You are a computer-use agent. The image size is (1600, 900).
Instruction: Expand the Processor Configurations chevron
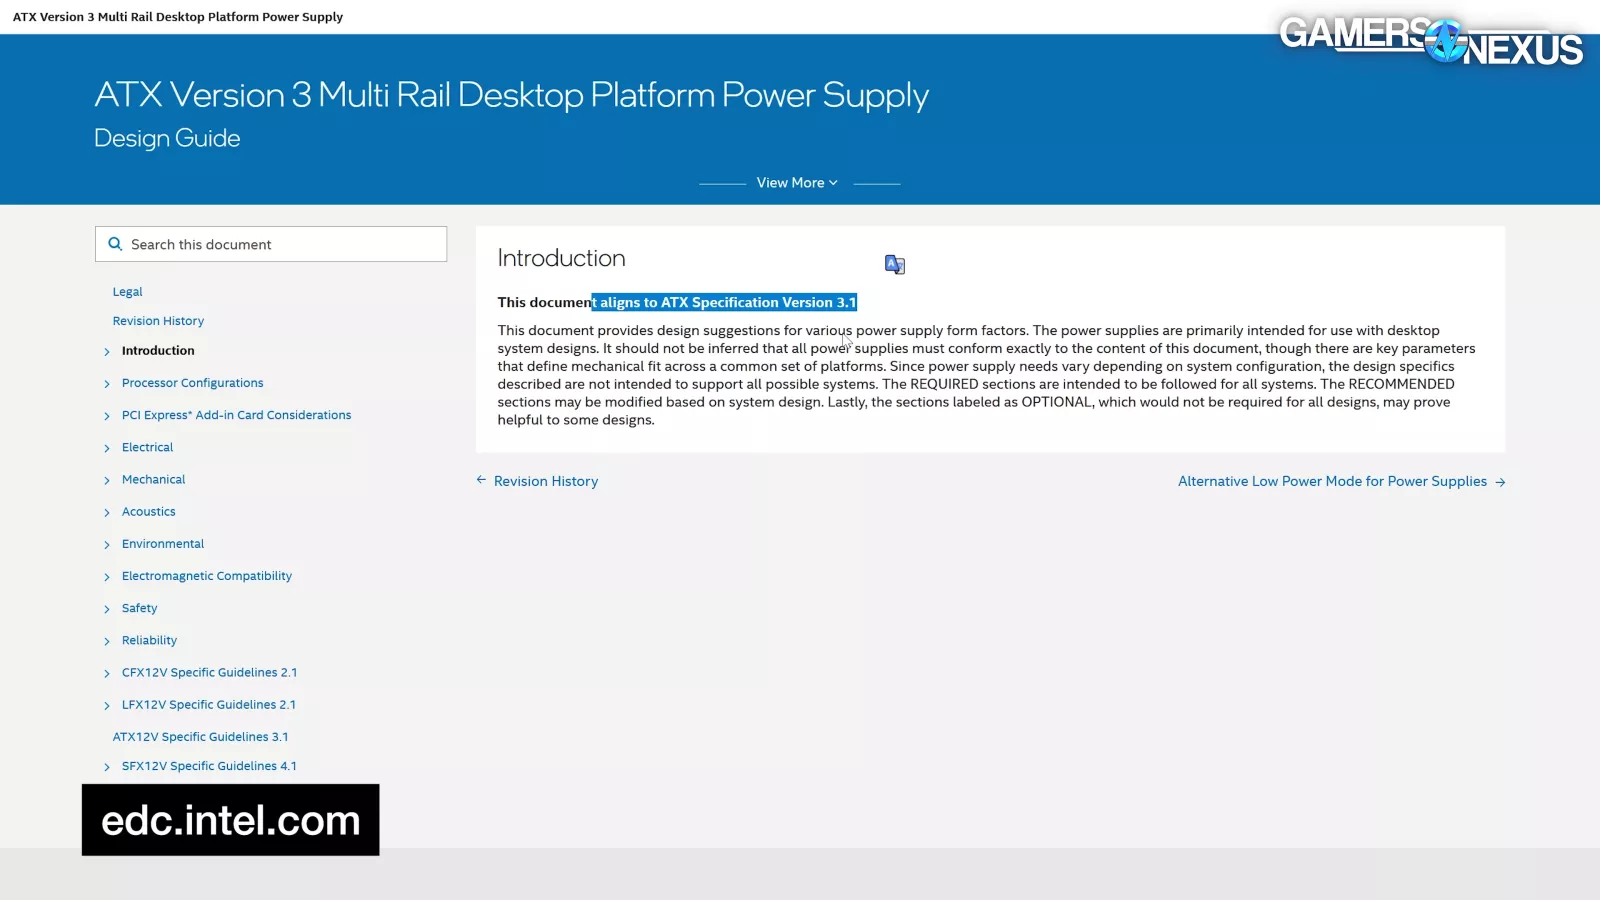pos(107,384)
